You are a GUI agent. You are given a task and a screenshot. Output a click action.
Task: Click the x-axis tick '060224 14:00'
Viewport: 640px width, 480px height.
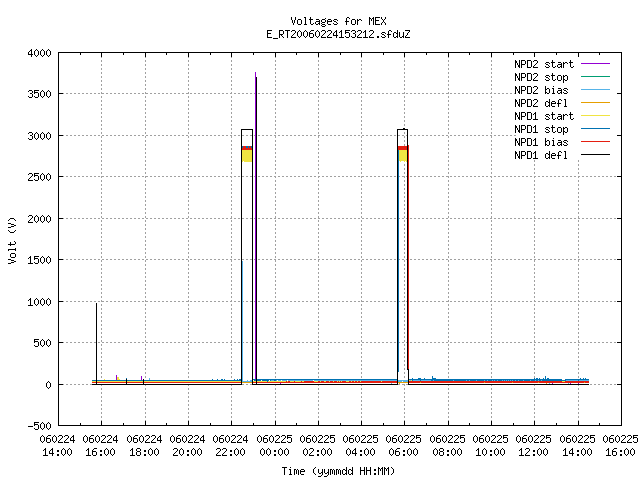tap(57, 446)
